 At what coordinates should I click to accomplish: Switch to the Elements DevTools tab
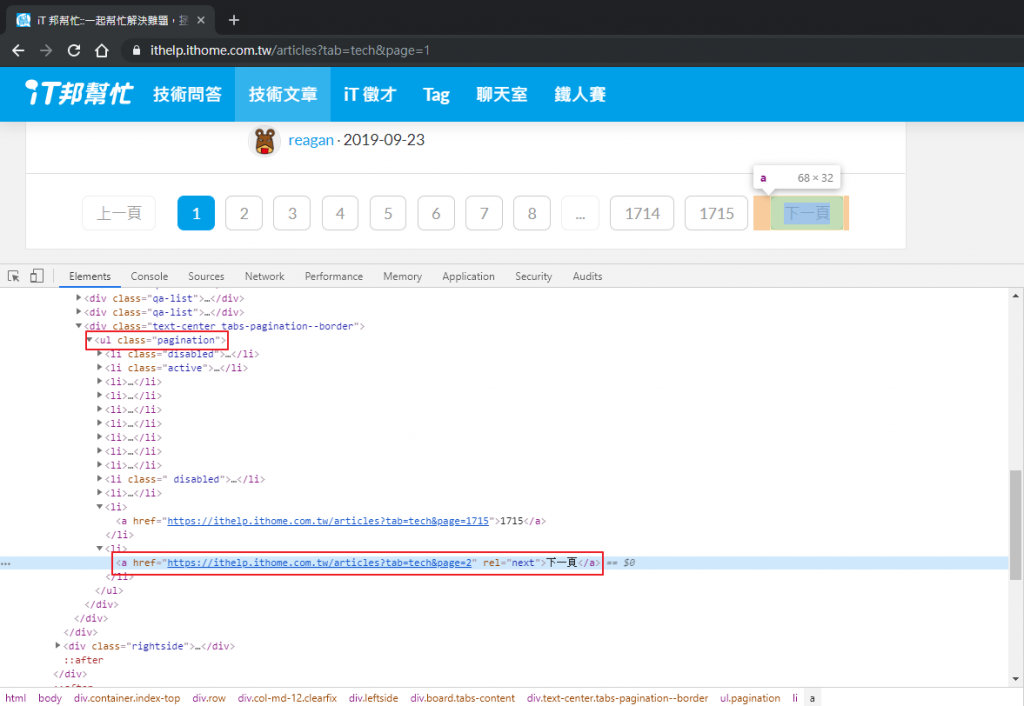pos(90,276)
